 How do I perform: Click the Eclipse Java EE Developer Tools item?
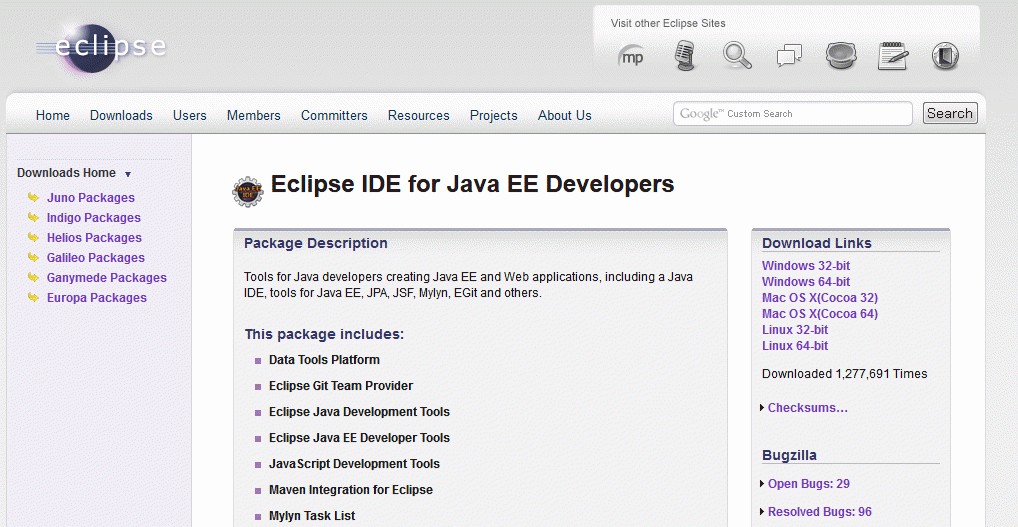[359, 438]
